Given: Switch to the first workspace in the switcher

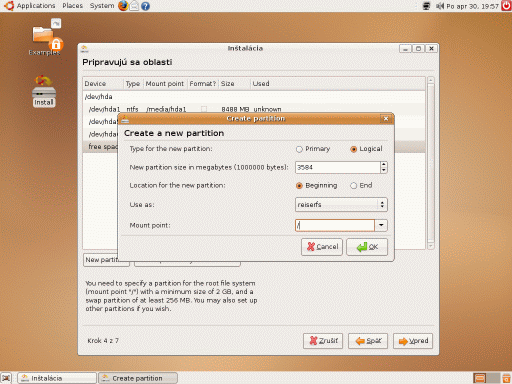Looking at the screenshot, I should (x=480, y=378).
